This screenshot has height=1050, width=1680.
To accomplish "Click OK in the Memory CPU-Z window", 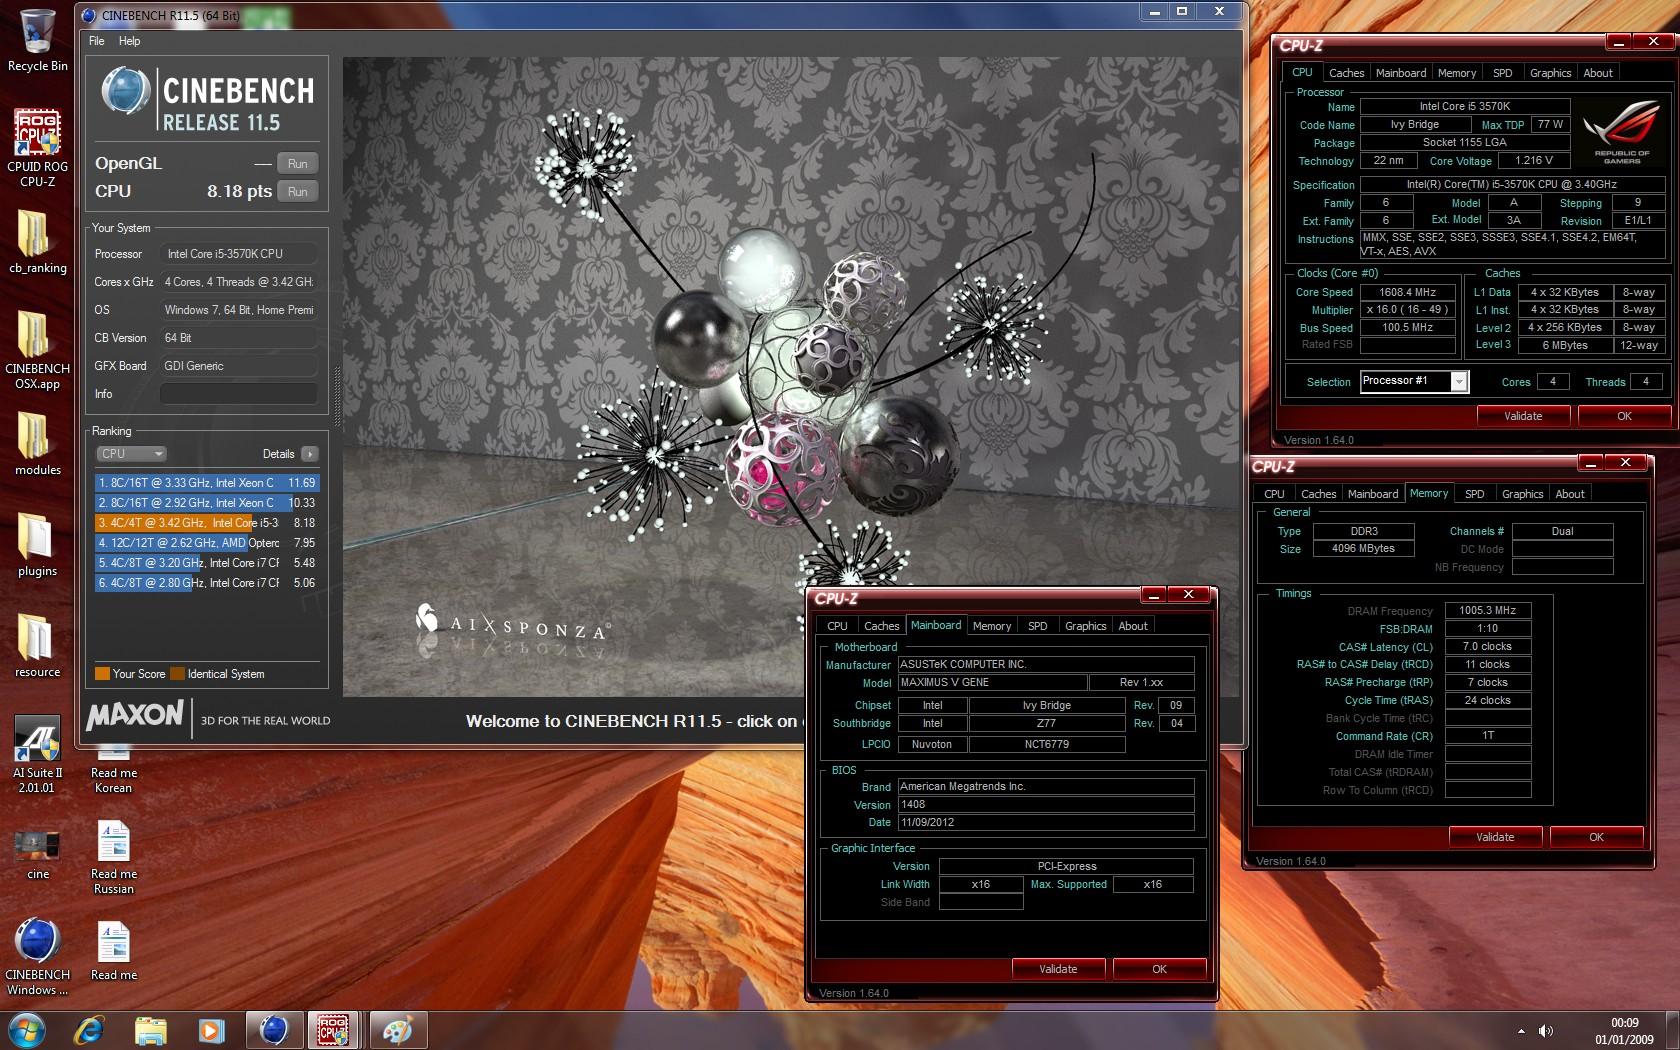I will pyautogui.click(x=1596, y=837).
